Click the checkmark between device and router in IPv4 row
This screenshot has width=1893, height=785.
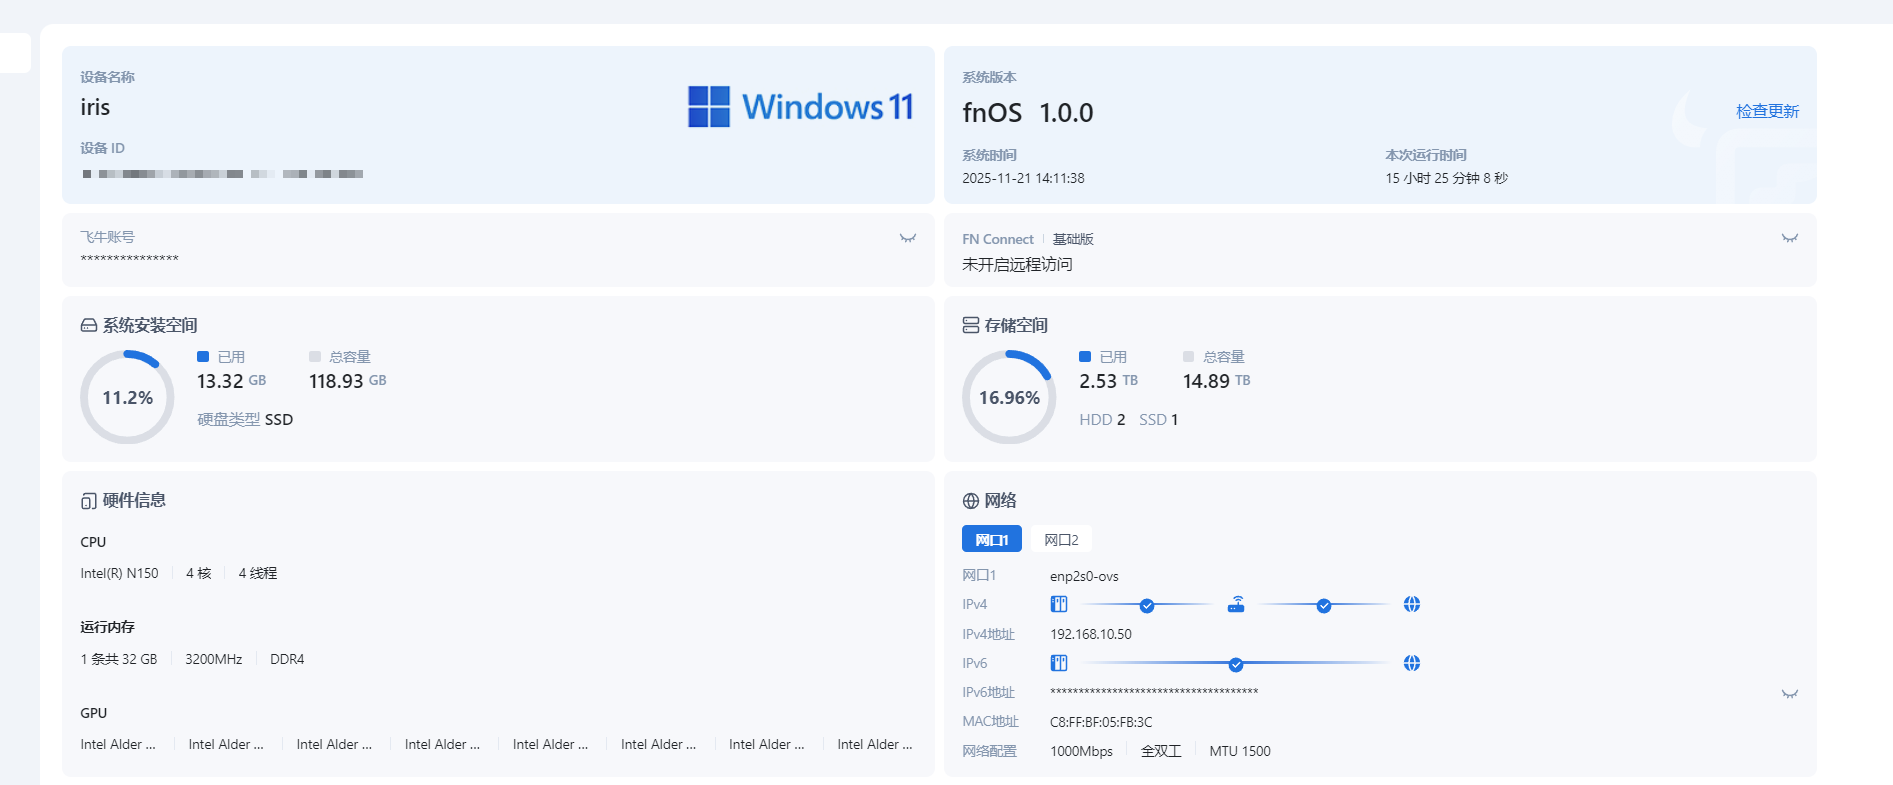point(1147,606)
